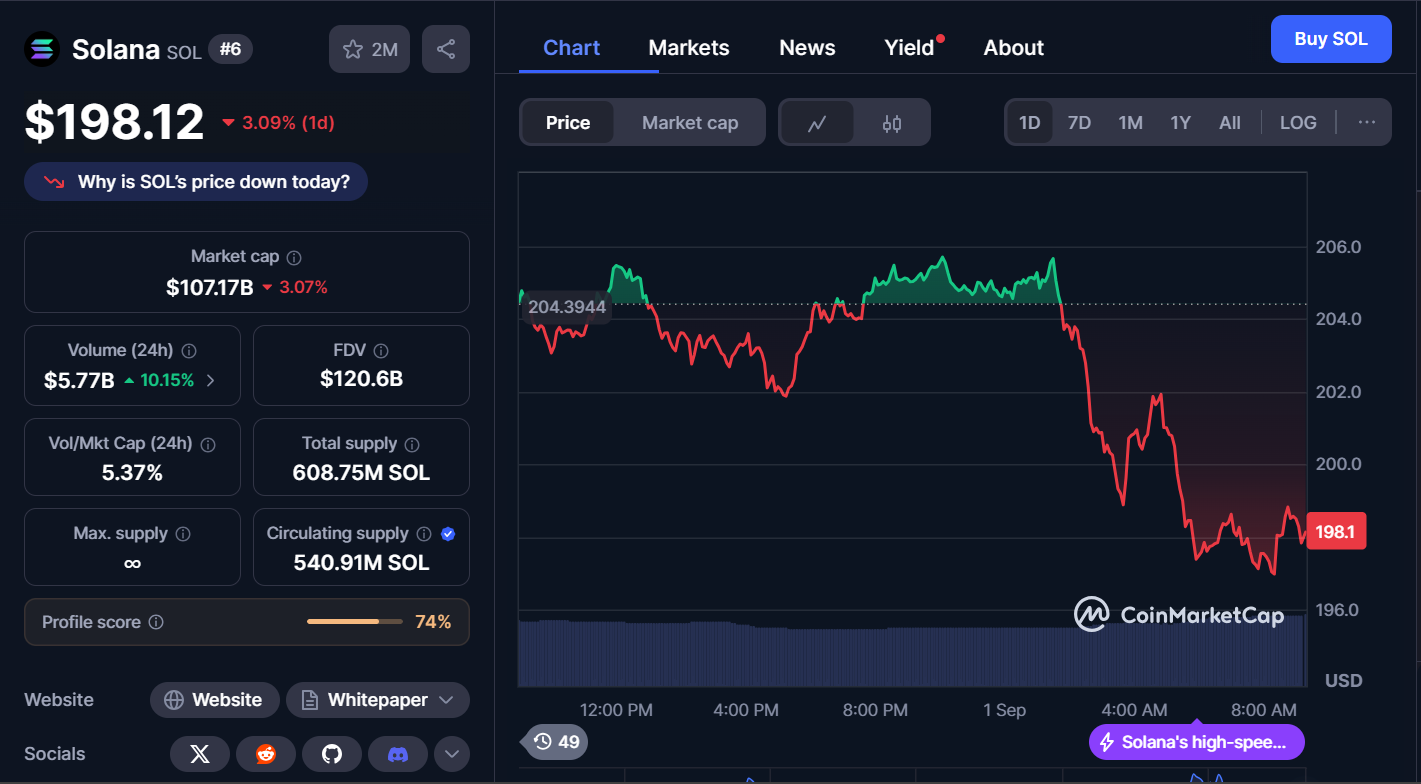Image resolution: width=1421 pixels, height=784 pixels.
Task: Click Total supply info icon
Action: [412, 444]
